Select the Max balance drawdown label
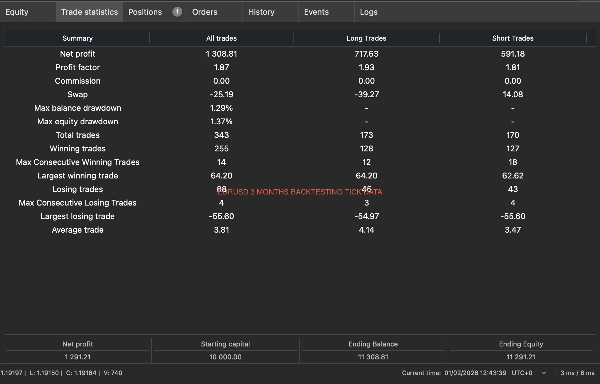Image resolution: width=600 pixels, height=384 pixels. coord(77,108)
